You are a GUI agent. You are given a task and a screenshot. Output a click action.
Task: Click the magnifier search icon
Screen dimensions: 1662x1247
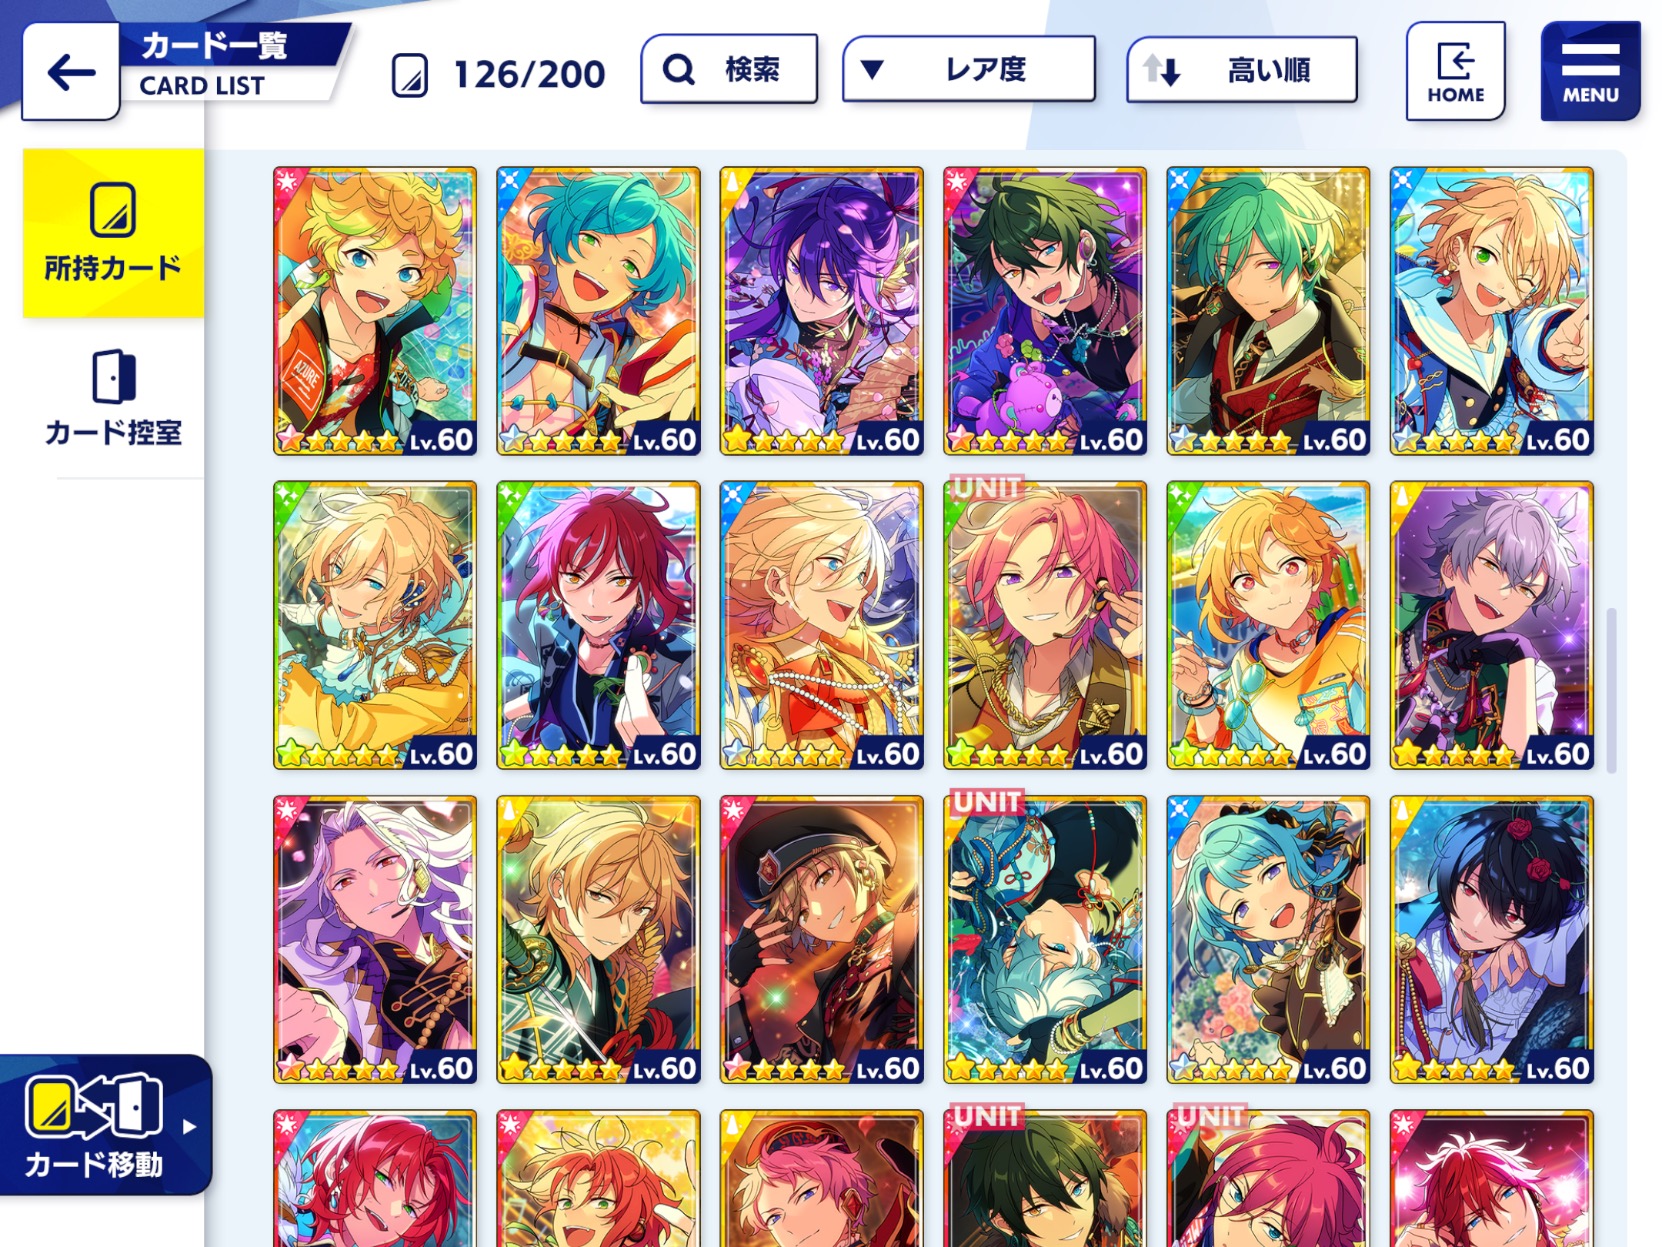(x=679, y=70)
